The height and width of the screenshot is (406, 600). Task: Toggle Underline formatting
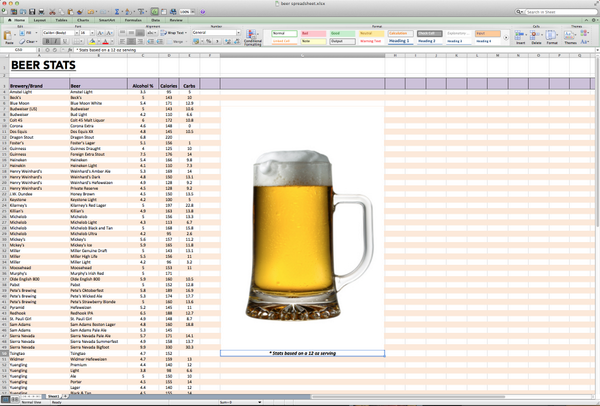65,41
